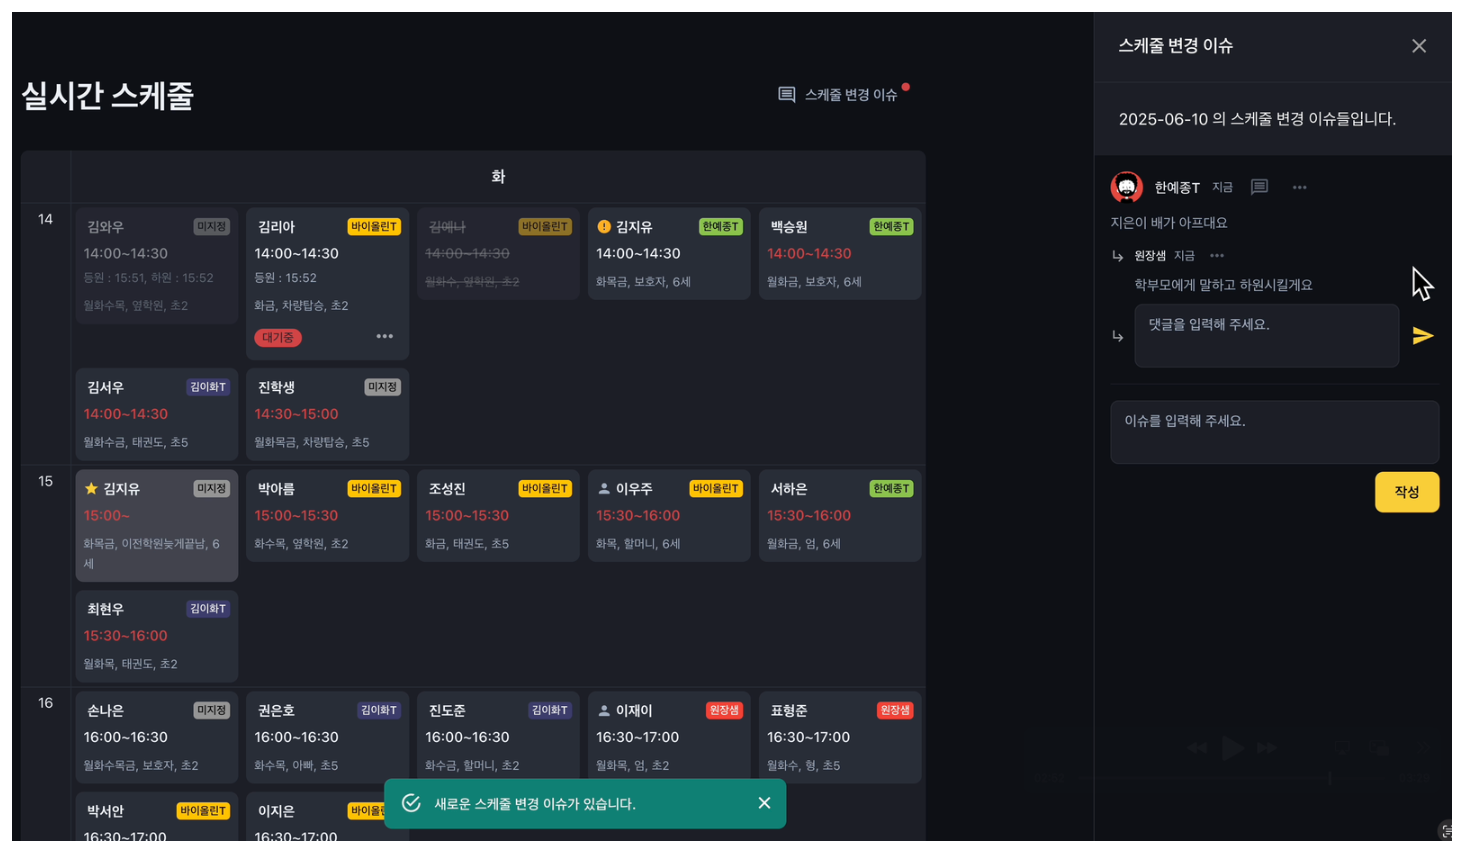Viewport: 1466px width, 858px height.
Task: Click check icon in the toast notification
Action: pyautogui.click(x=411, y=803)
